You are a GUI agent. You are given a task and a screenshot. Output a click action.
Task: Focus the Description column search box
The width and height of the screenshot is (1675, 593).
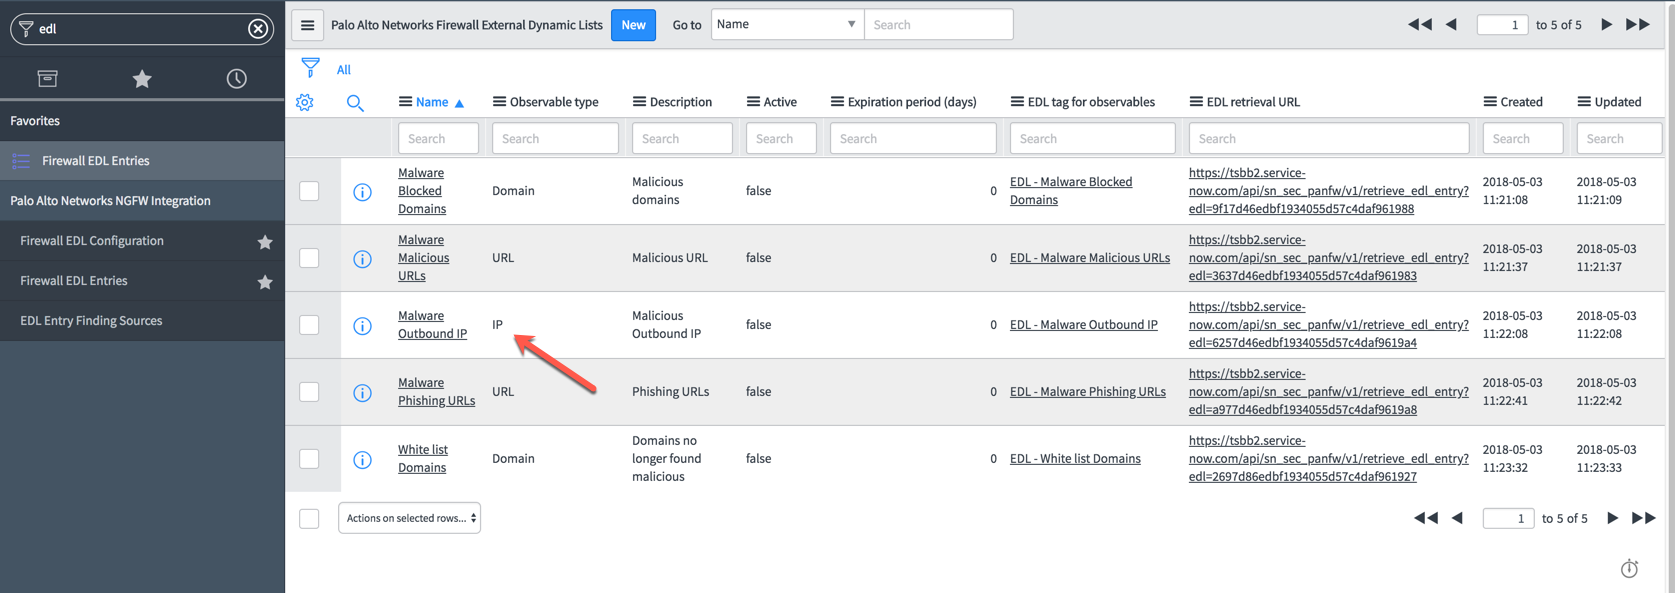[x=682, y=139]
